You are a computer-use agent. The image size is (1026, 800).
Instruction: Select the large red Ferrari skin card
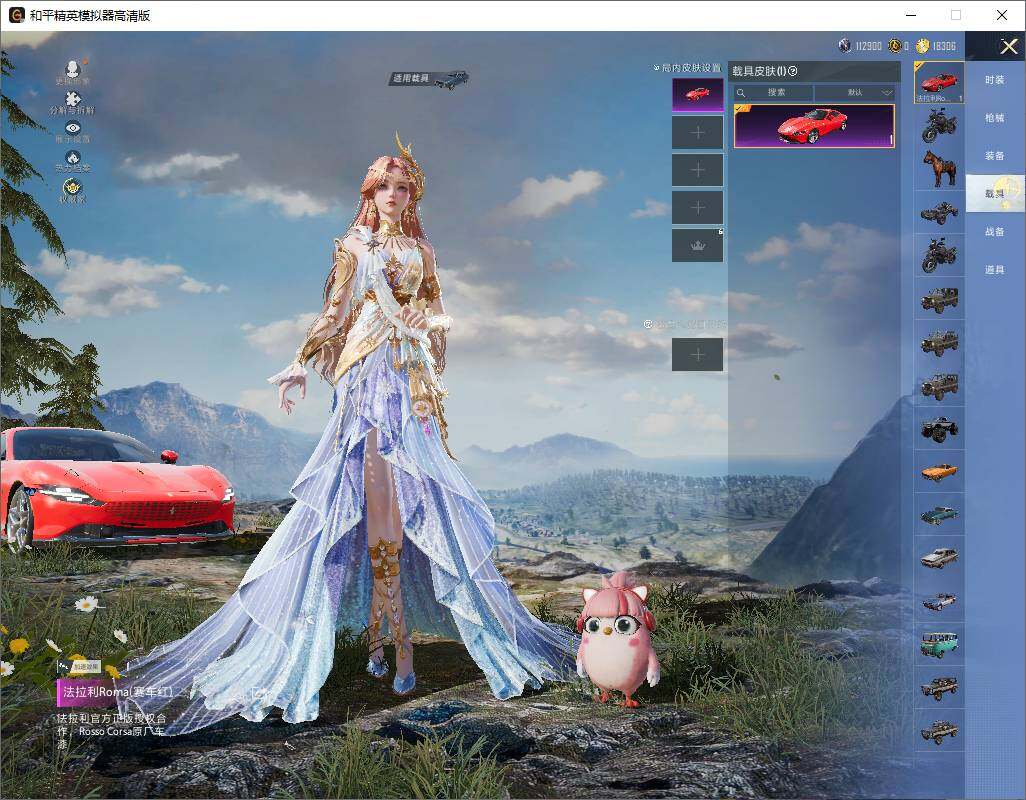click(814, 126)
